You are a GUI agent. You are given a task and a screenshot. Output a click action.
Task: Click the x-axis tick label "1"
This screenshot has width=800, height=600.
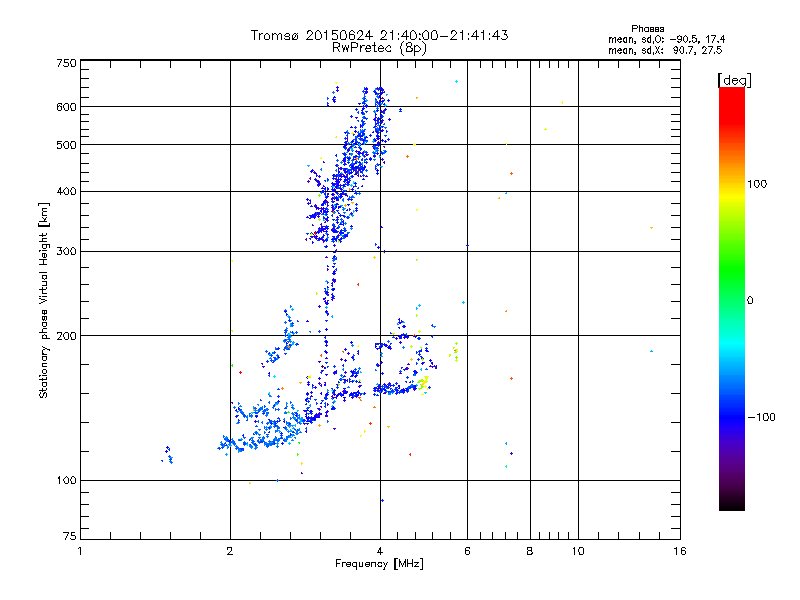tap(80, 551)
